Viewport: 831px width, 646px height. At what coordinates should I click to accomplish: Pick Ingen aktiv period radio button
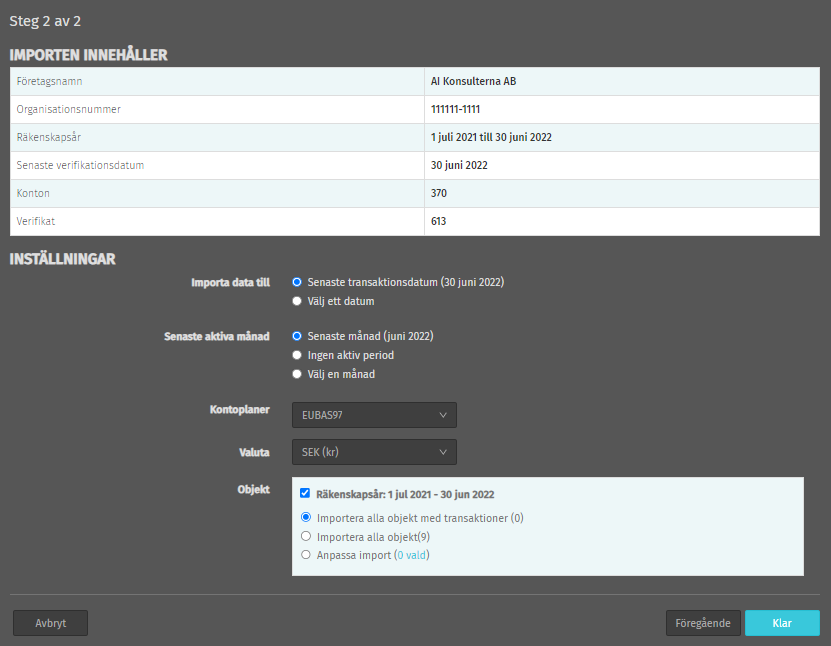(x=297, y=355)
